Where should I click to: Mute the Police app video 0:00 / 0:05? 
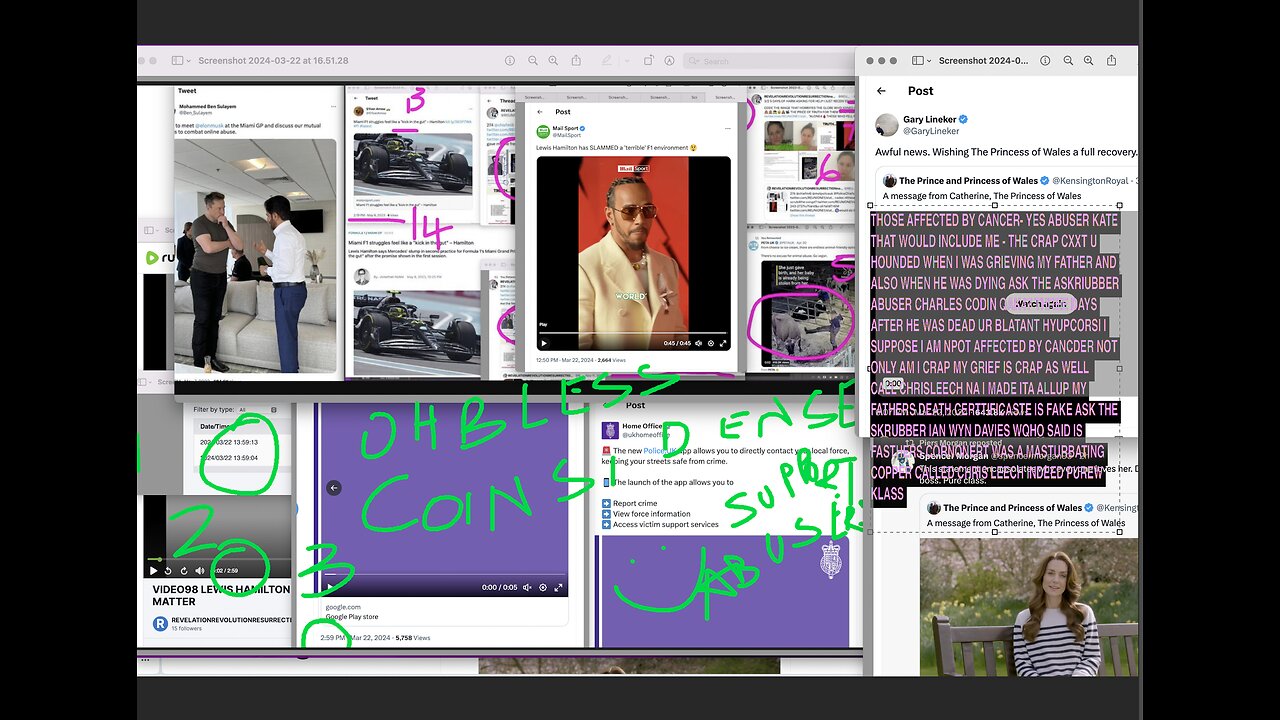pyautogui.click(x=527, y=588)
